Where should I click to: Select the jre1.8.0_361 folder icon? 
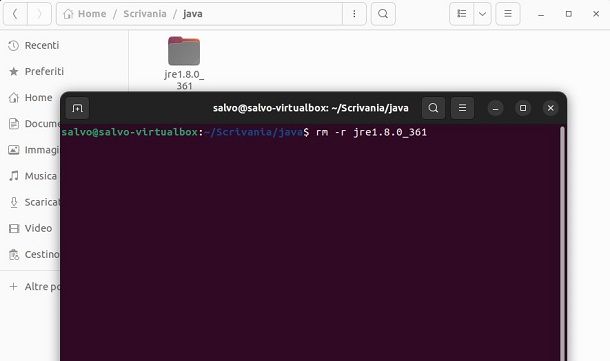pyautogui.click(x=184, y=51)
